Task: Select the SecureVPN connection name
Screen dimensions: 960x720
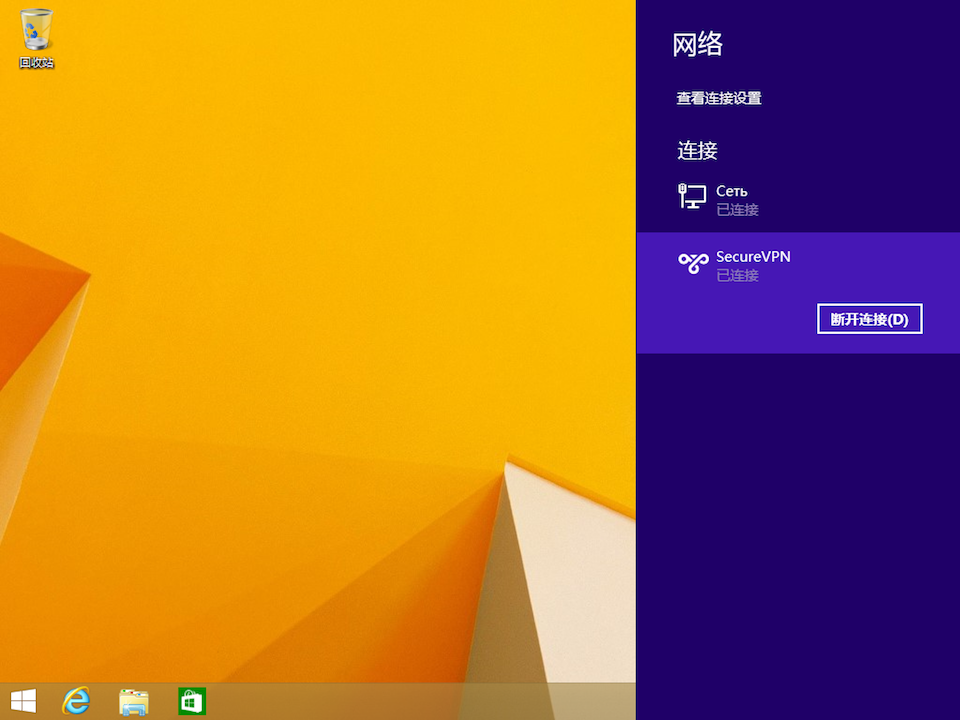Action: (x=753, y=257)
